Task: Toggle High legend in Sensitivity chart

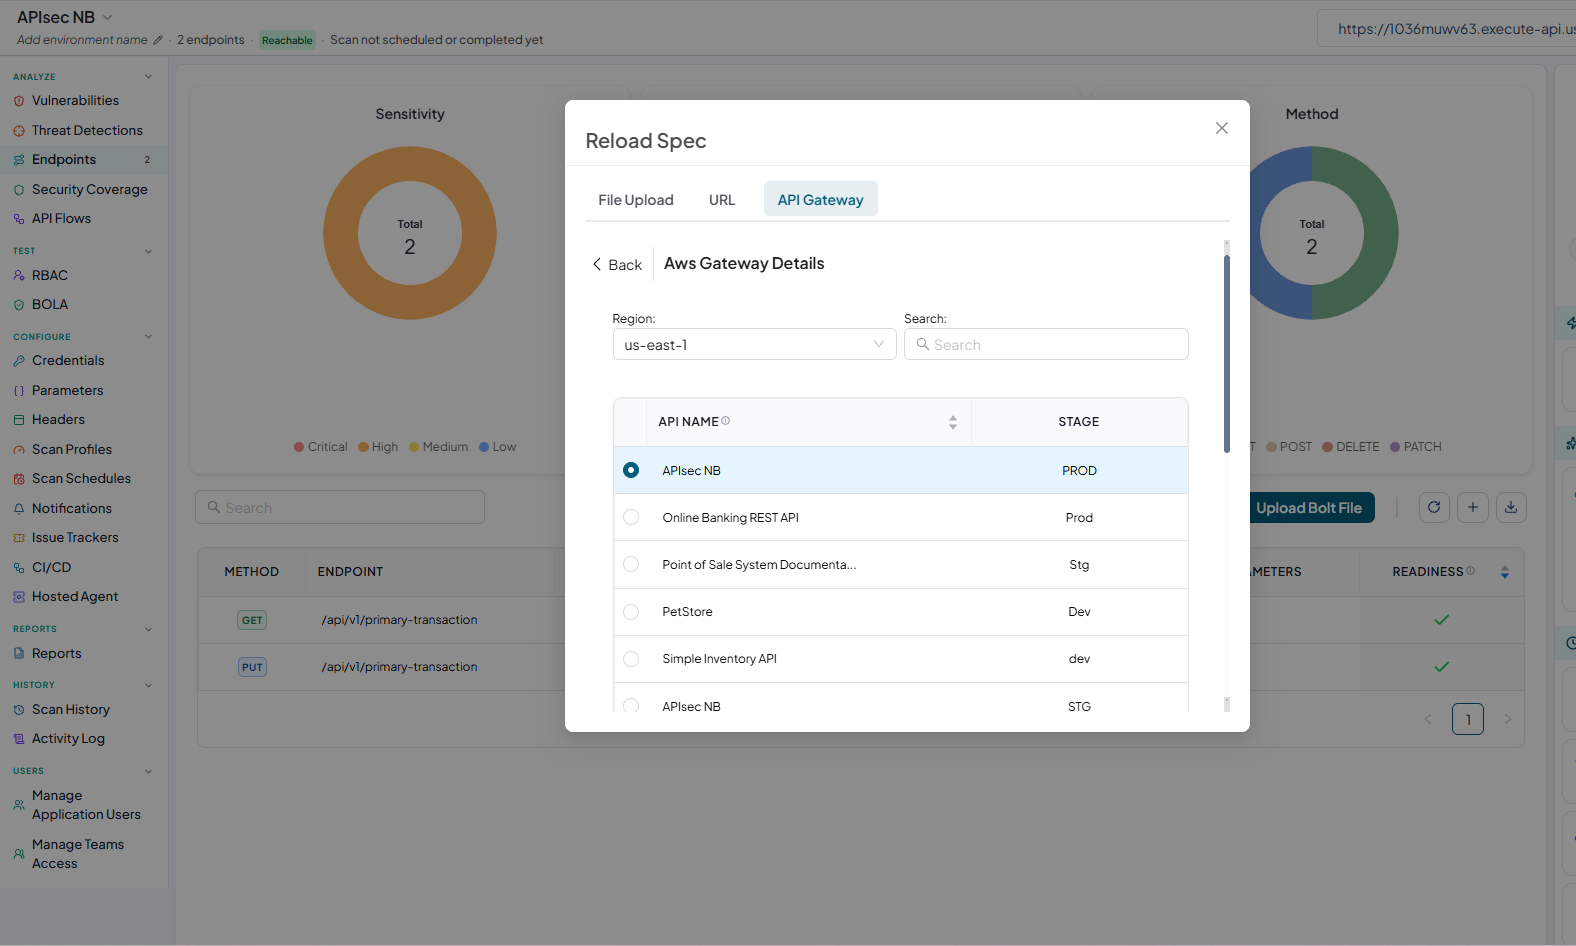Action: coord(378,447)
